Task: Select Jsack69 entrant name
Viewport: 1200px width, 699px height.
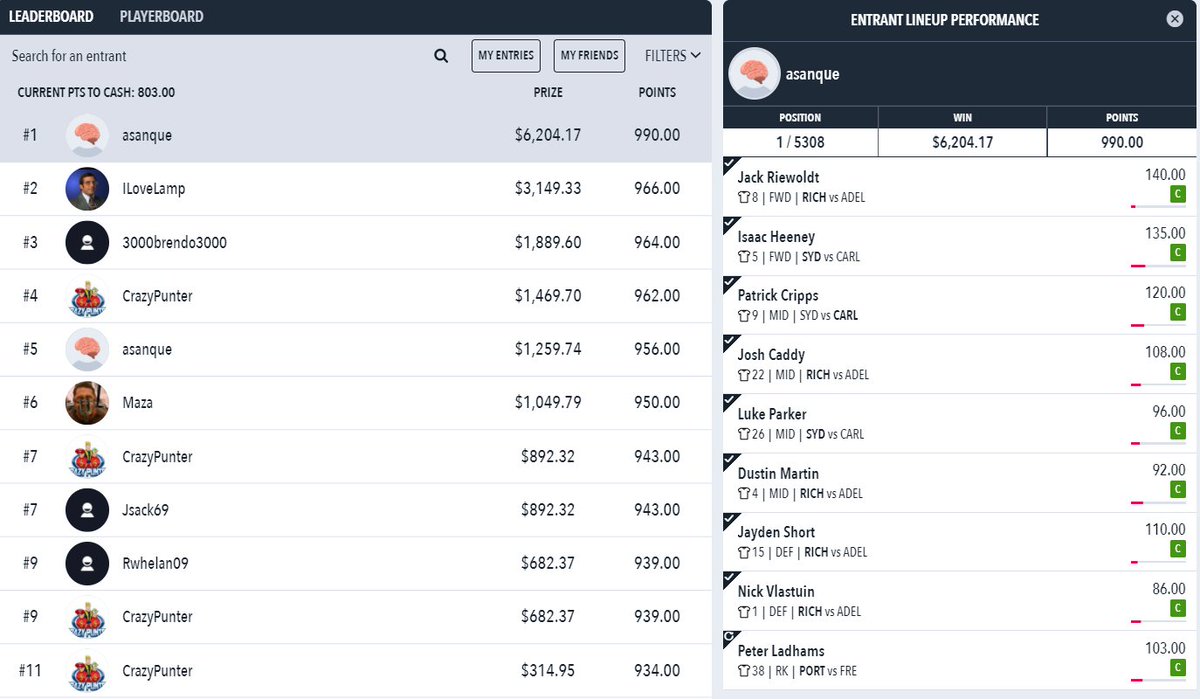Action: tap(146, 510)
